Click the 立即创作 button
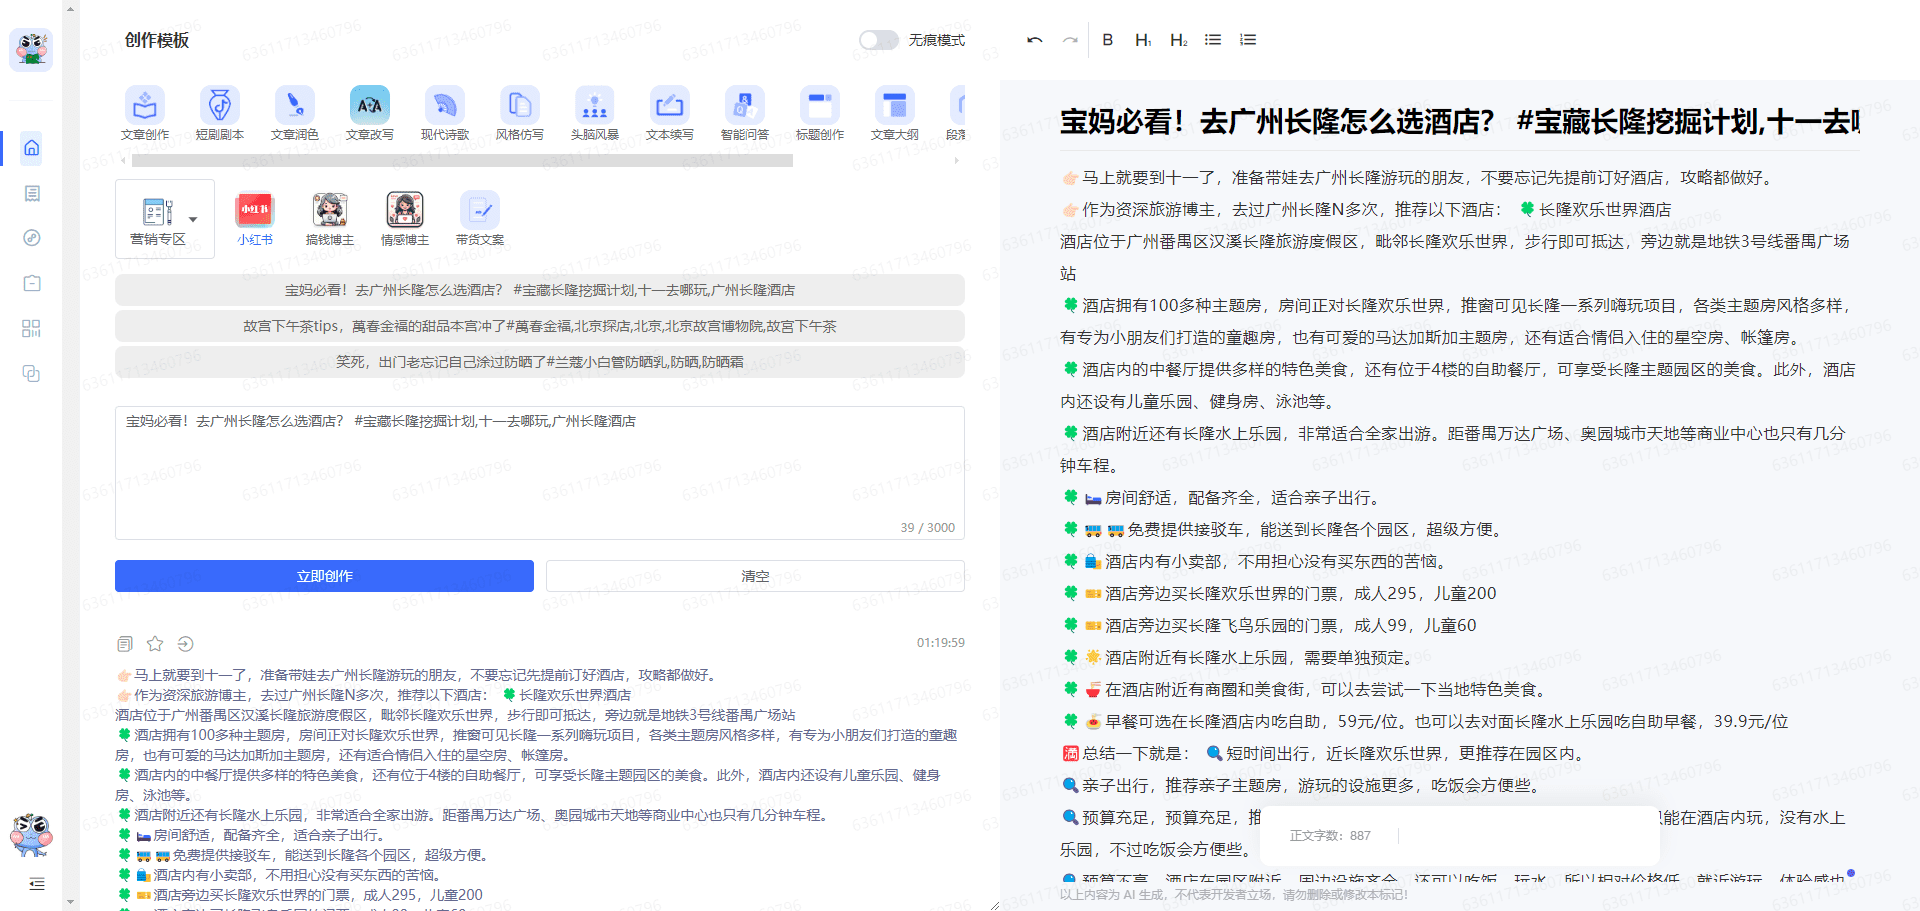The width and height of the screenshot is (1920, 911). [324, 576]
